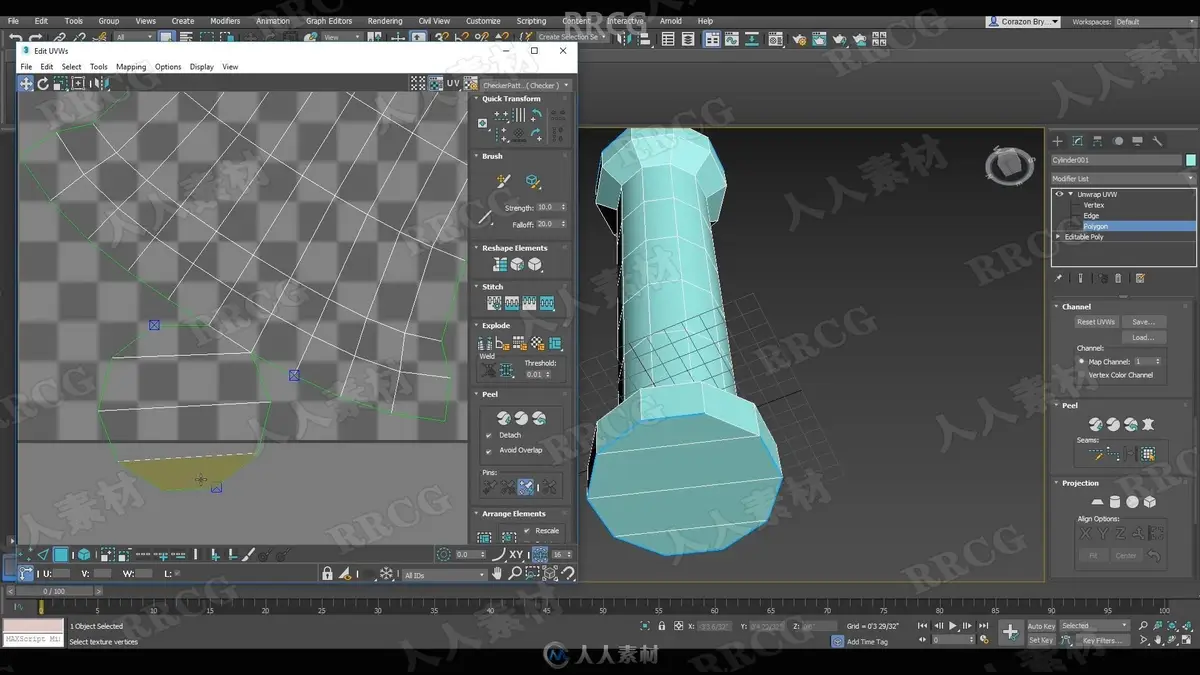Select the Freeform mode tool in Edit UVWs

[77, 84]
